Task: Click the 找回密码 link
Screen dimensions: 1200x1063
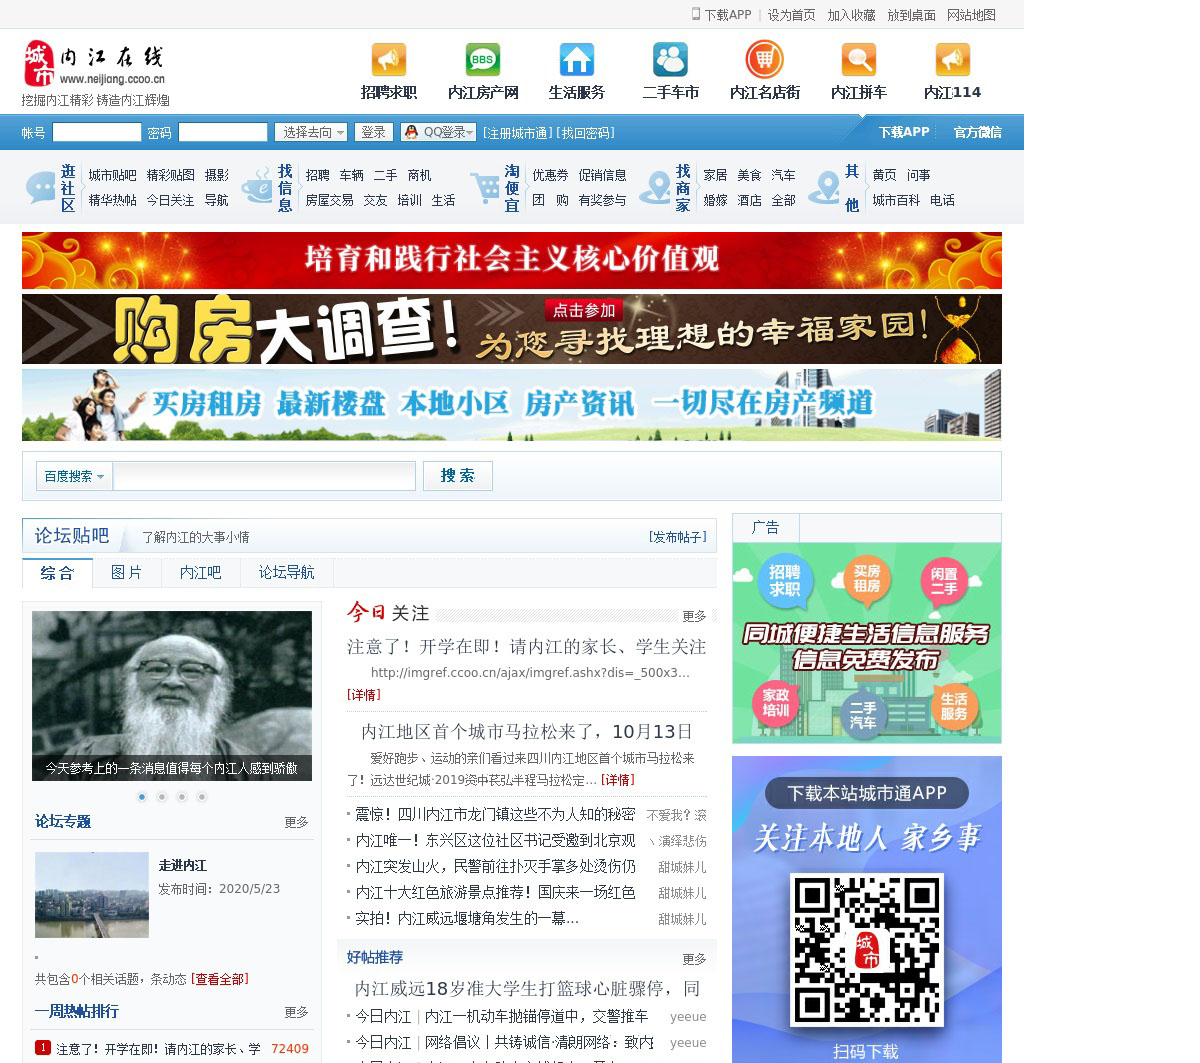Action: [585, 133]
